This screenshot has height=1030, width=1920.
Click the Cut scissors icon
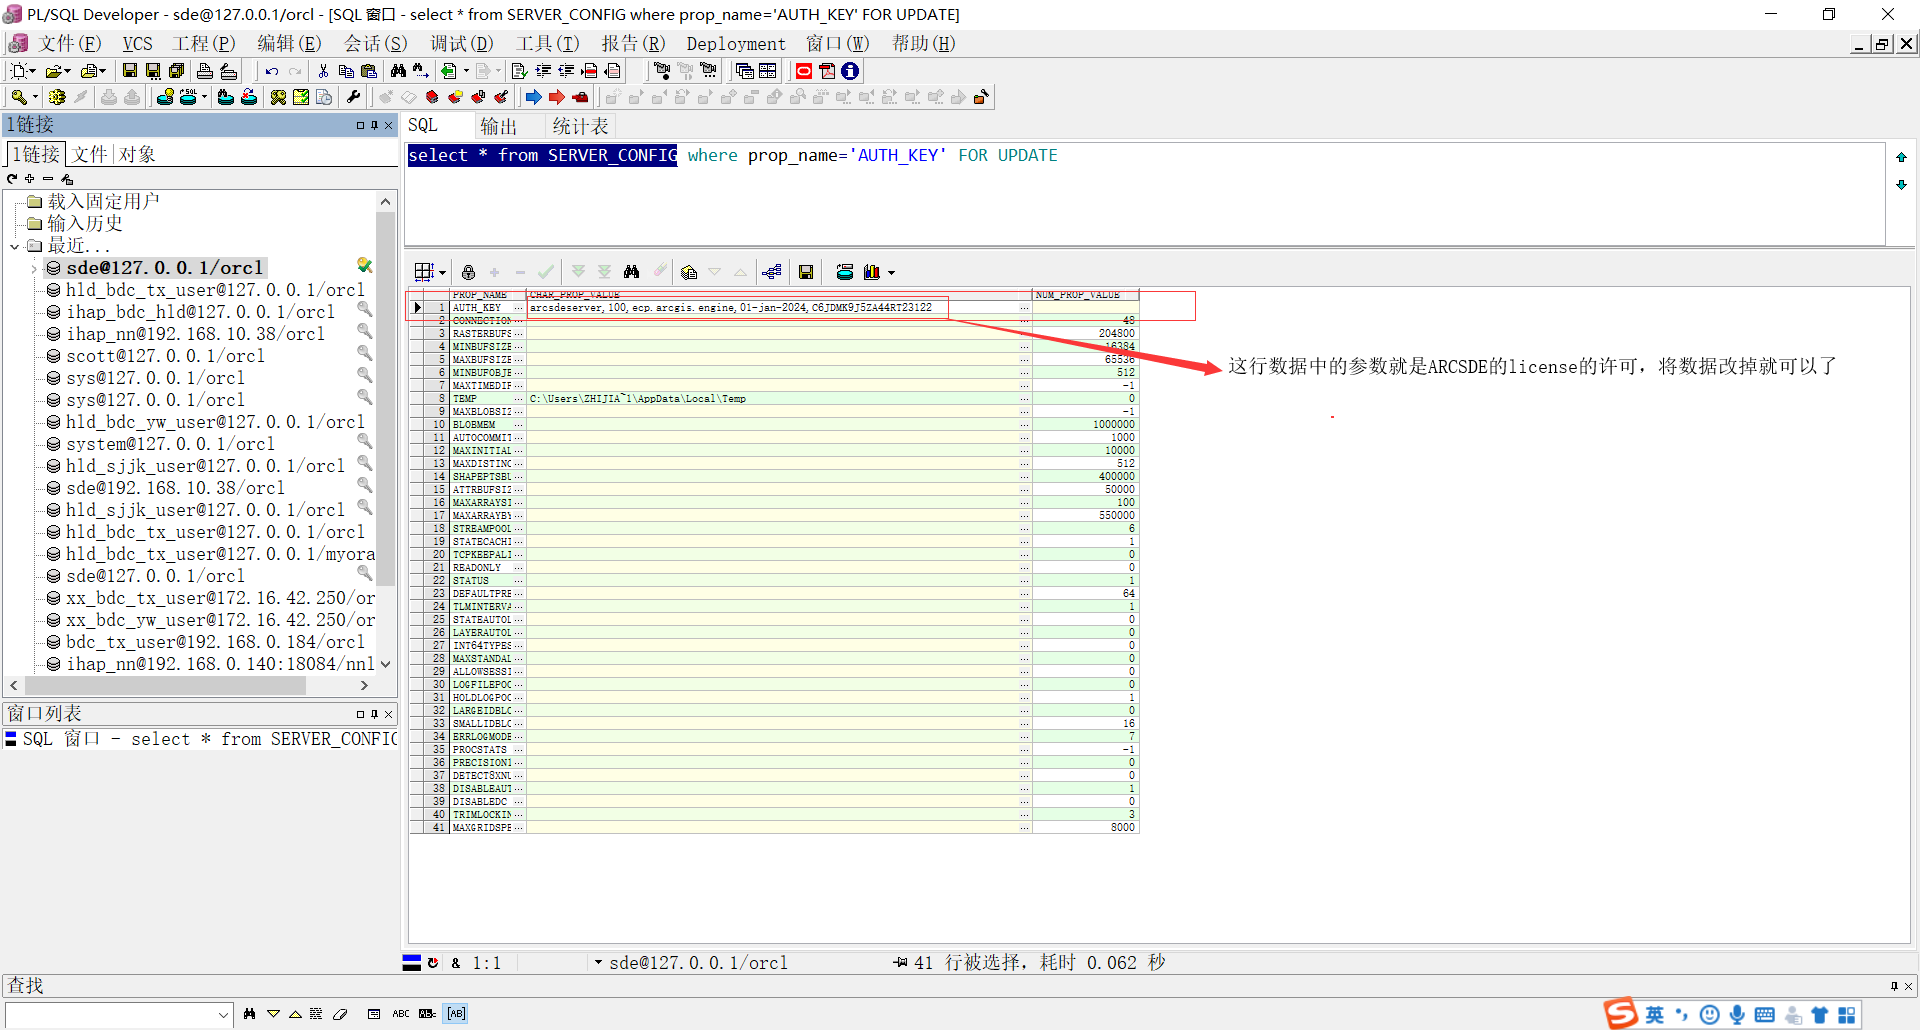click(323, 71)
